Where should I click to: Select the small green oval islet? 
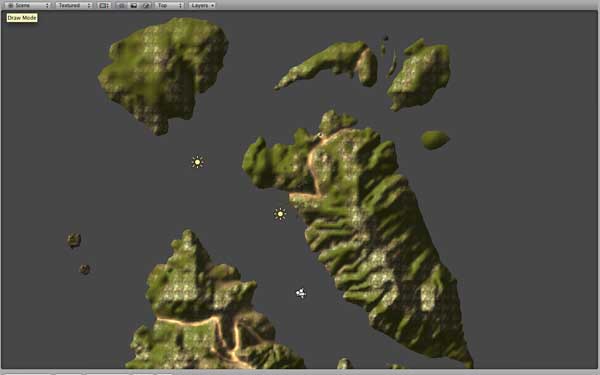coord(435,140)
